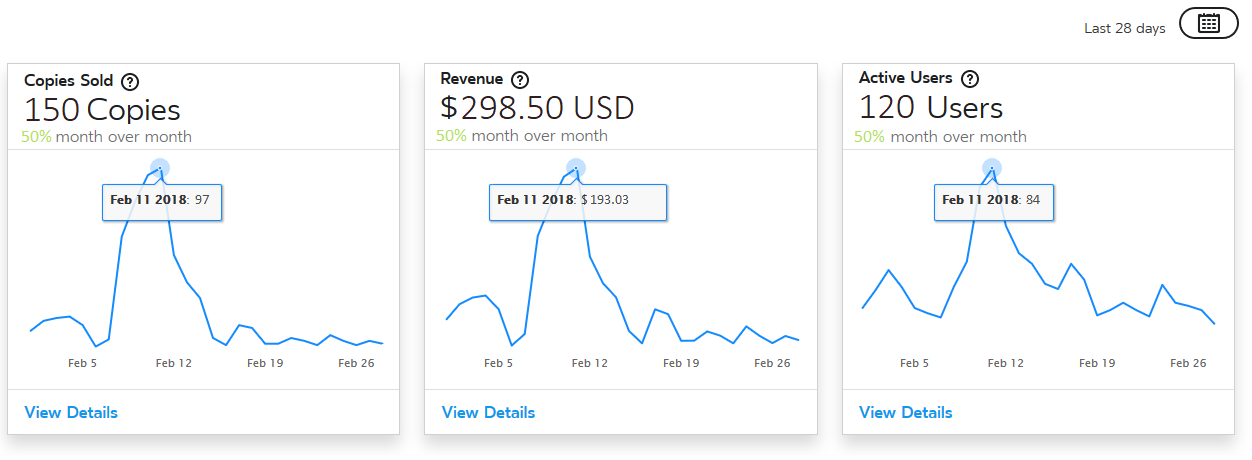Click the Last 28 days label
This screenshot has width=1252, height=460.
click(x=1124, y=28)
